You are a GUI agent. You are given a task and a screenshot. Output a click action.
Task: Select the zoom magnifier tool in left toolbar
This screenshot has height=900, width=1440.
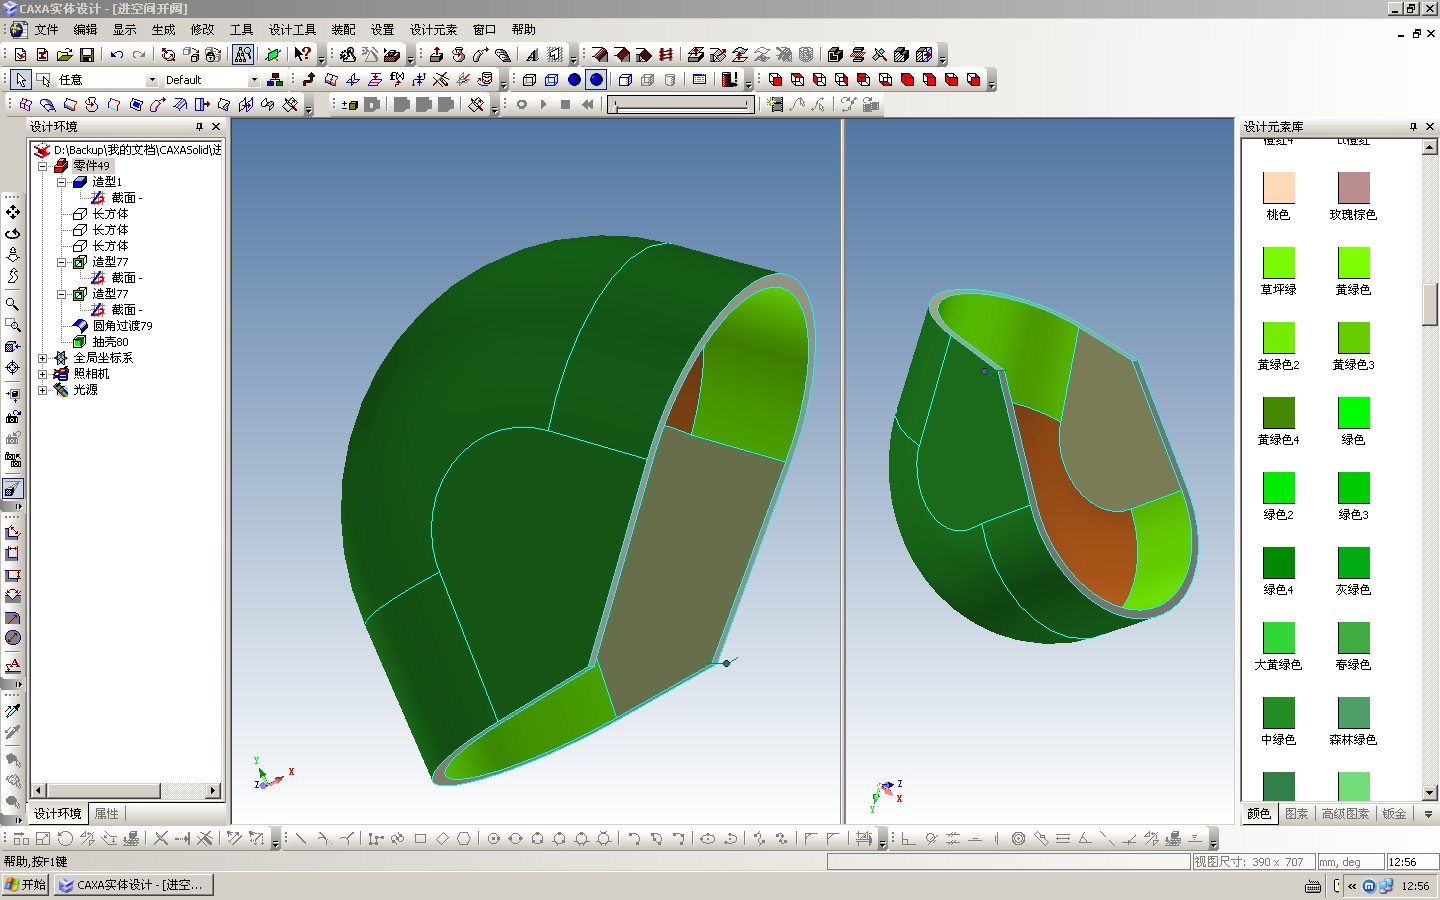click(13, 303)
